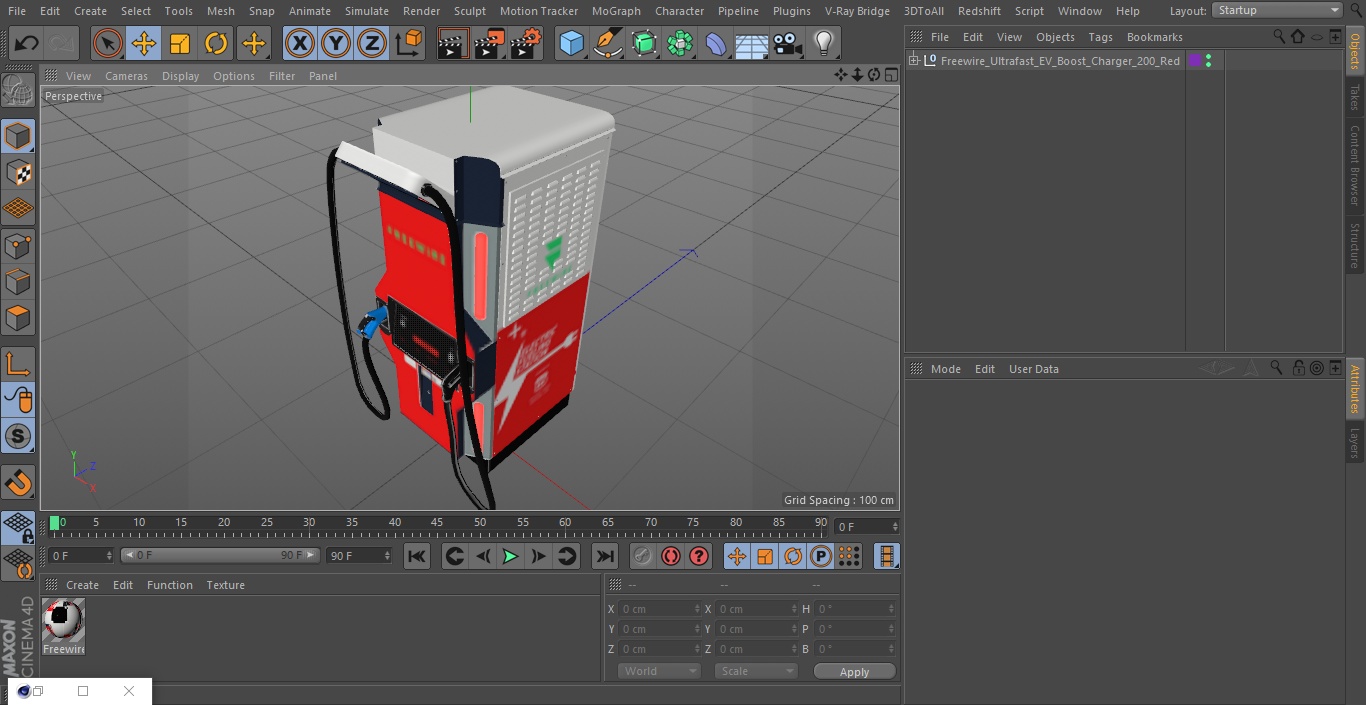Switch to Texture mode
Image resolution: width=1366 pixels, height=705 pixels.
click(x=18, y=172)
